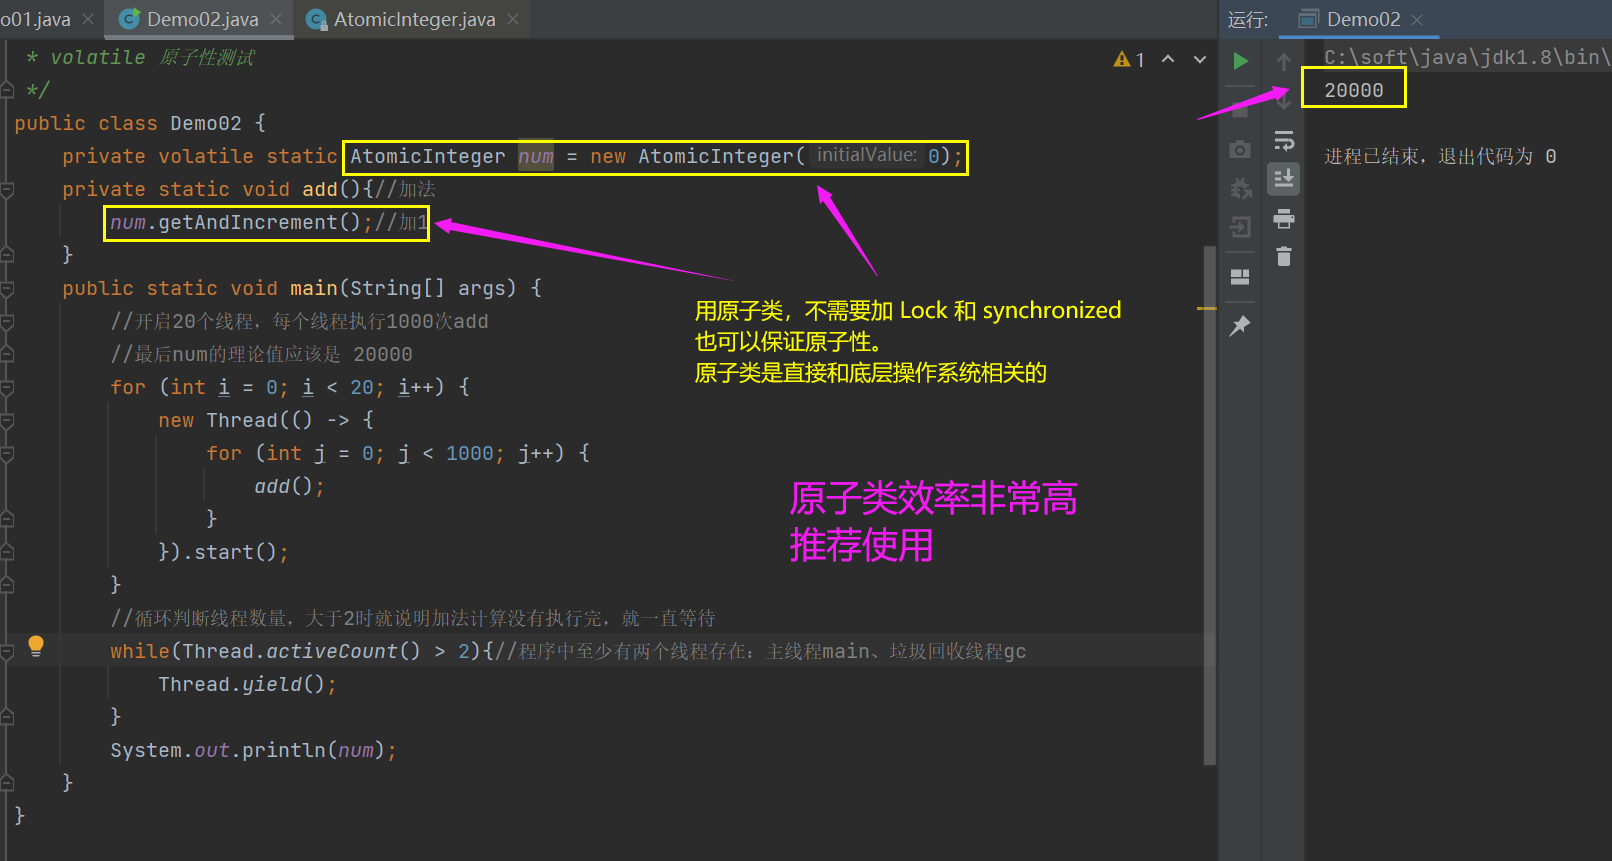Click 'String[] args' in main signature

coord(428,288)
